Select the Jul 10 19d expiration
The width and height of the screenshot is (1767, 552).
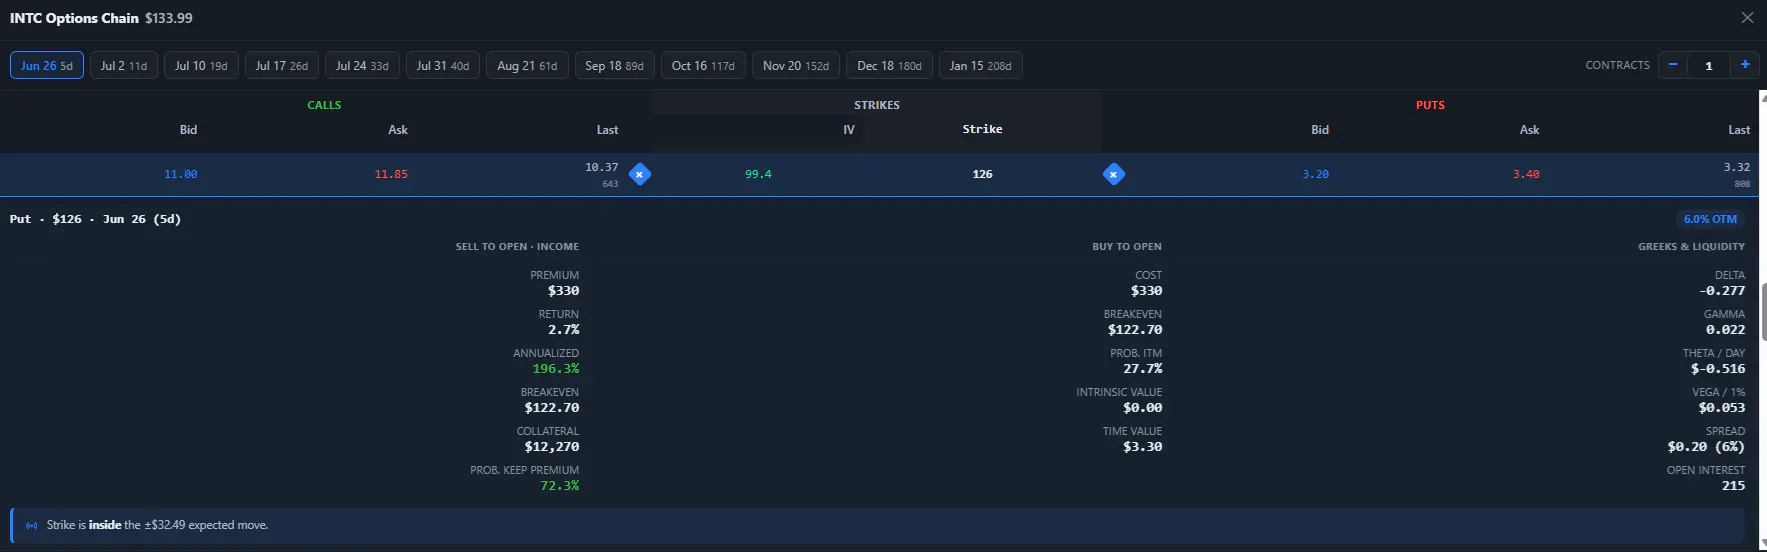tap(201, 66)
